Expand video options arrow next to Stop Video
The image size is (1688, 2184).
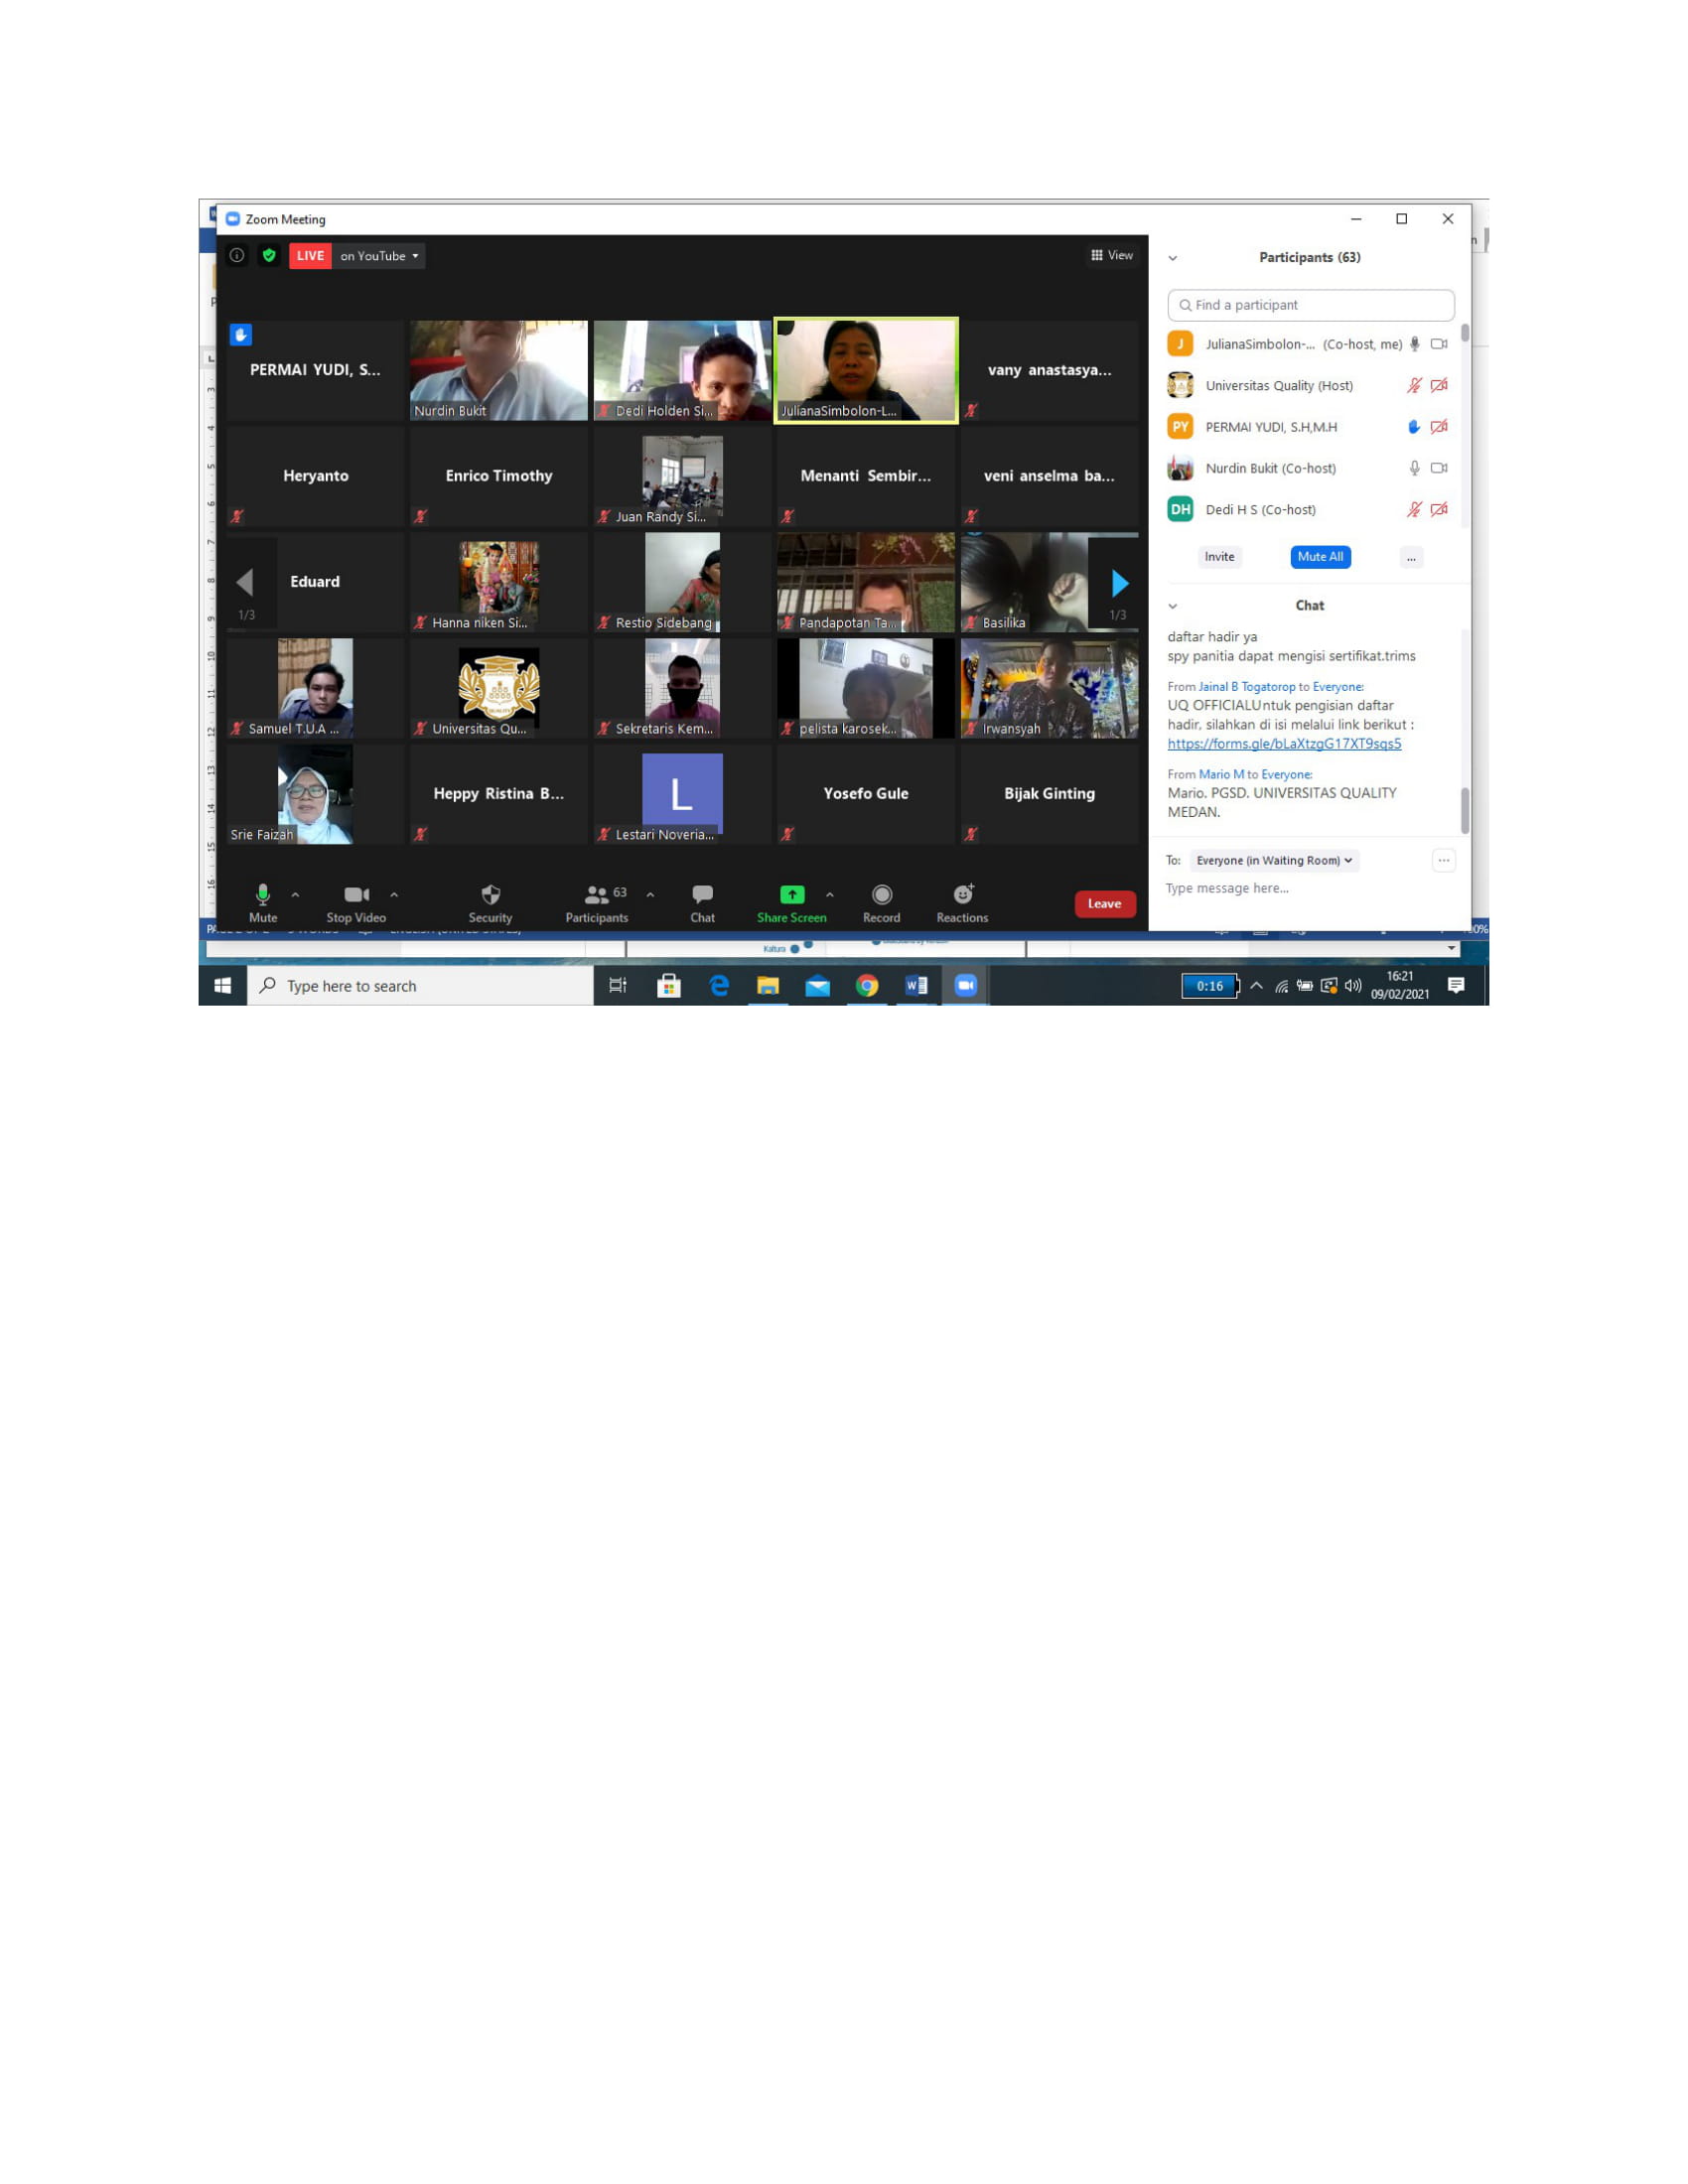coord(394,895)
